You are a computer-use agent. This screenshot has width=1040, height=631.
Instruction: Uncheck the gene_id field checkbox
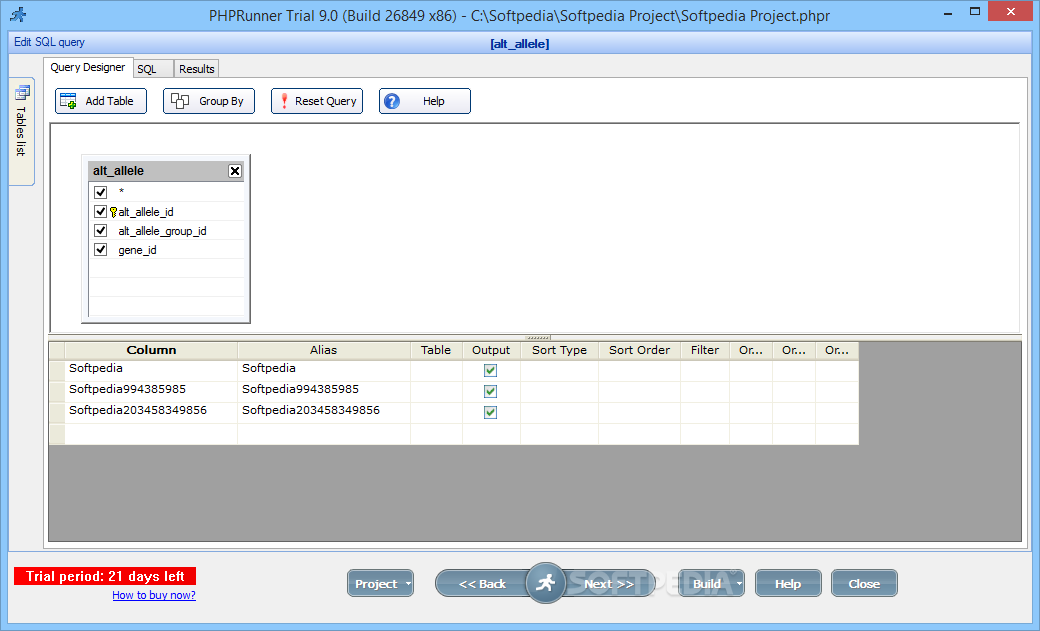pos(101,250)
